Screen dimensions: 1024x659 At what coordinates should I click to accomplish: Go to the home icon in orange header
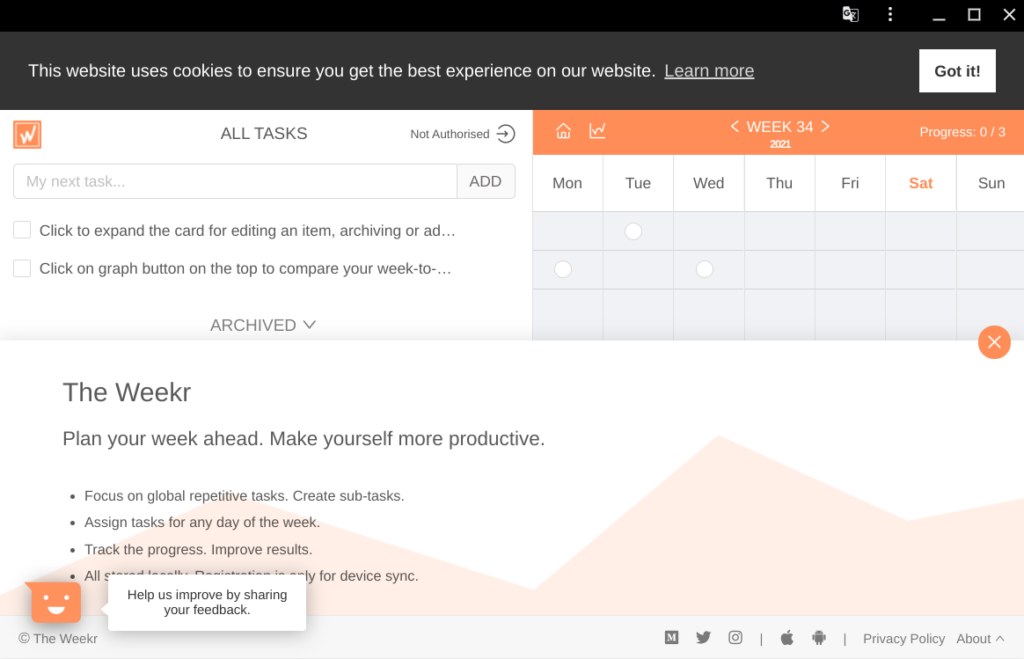coord(563,131)
